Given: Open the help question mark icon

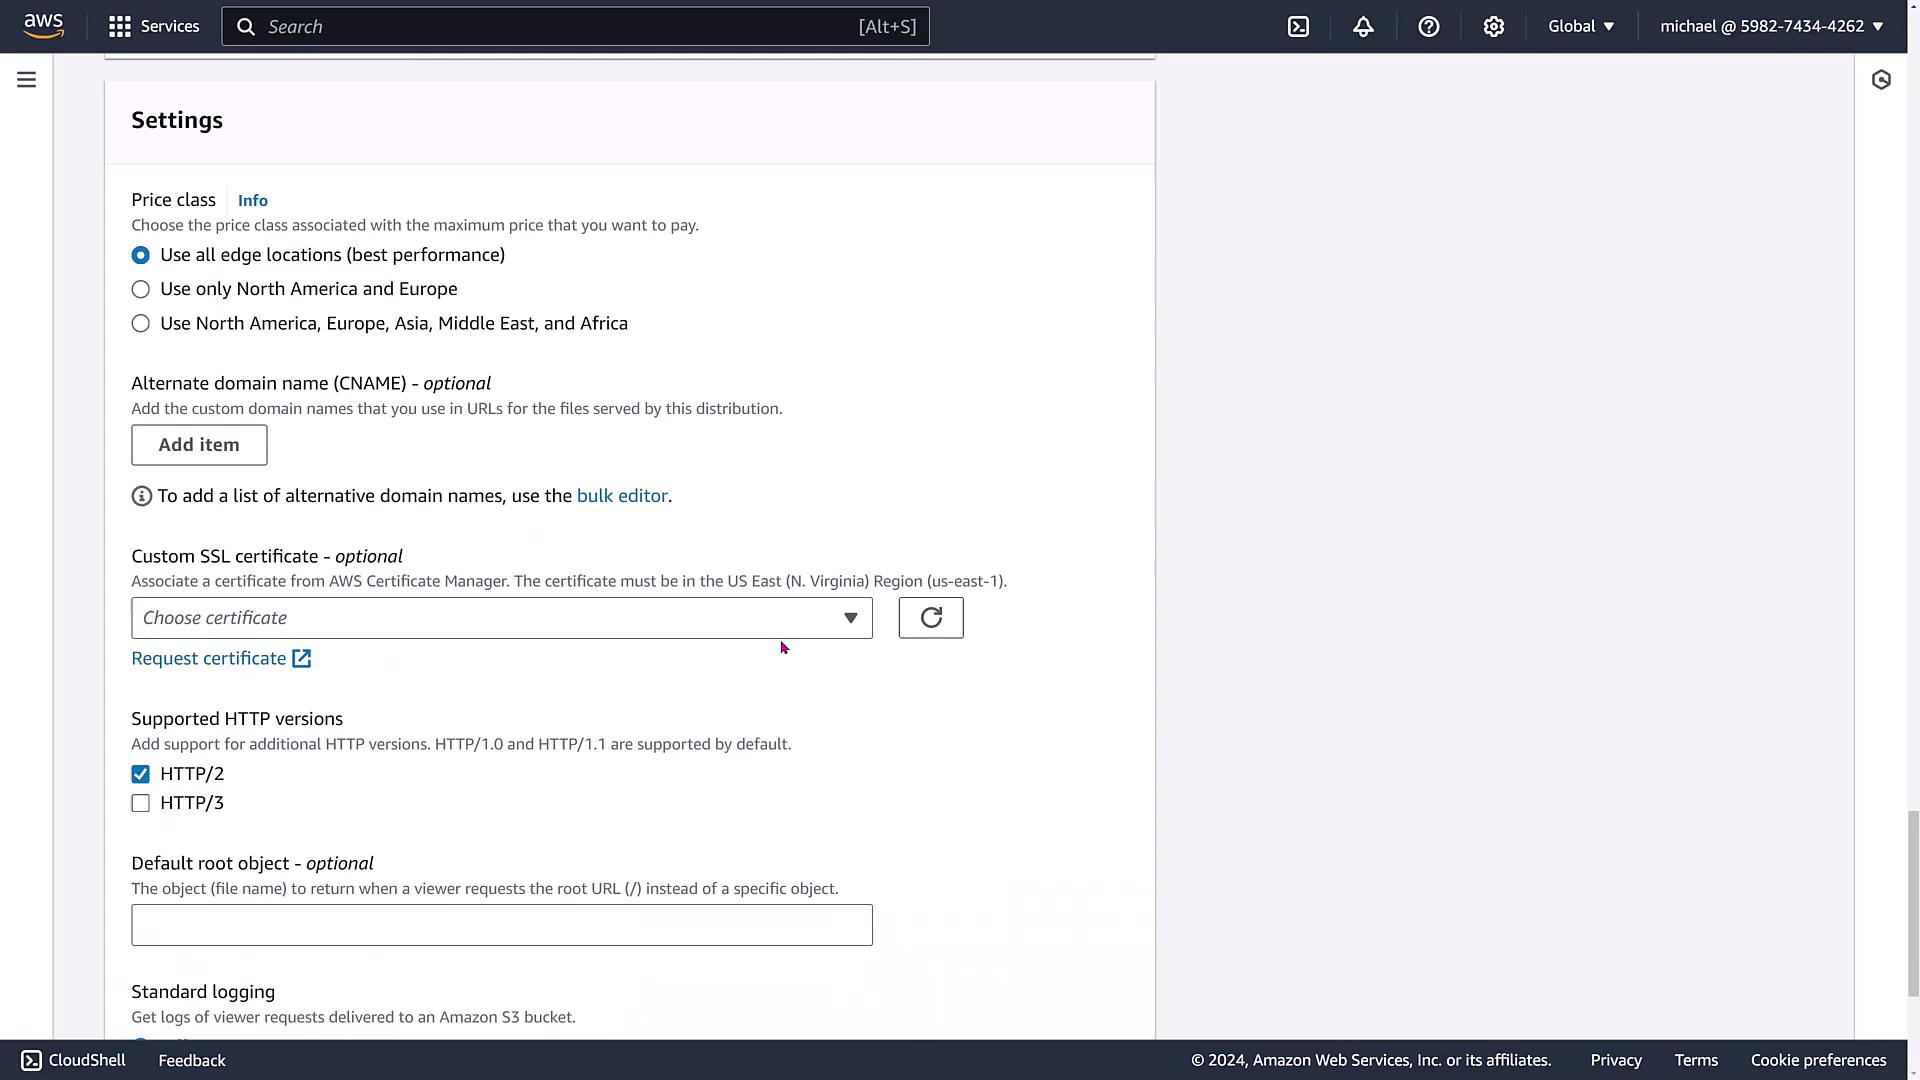Looking at the screenshot, I should tap(1428, 27).
